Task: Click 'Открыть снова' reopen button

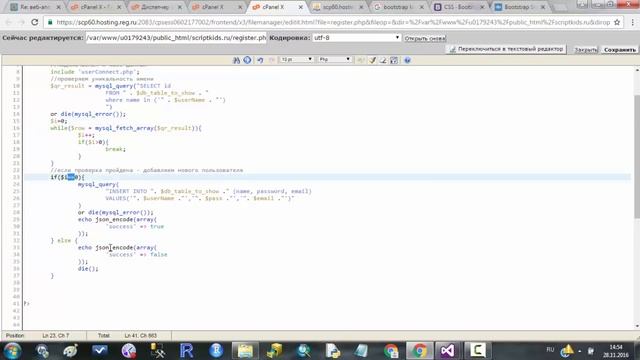Action: (425, 38)
